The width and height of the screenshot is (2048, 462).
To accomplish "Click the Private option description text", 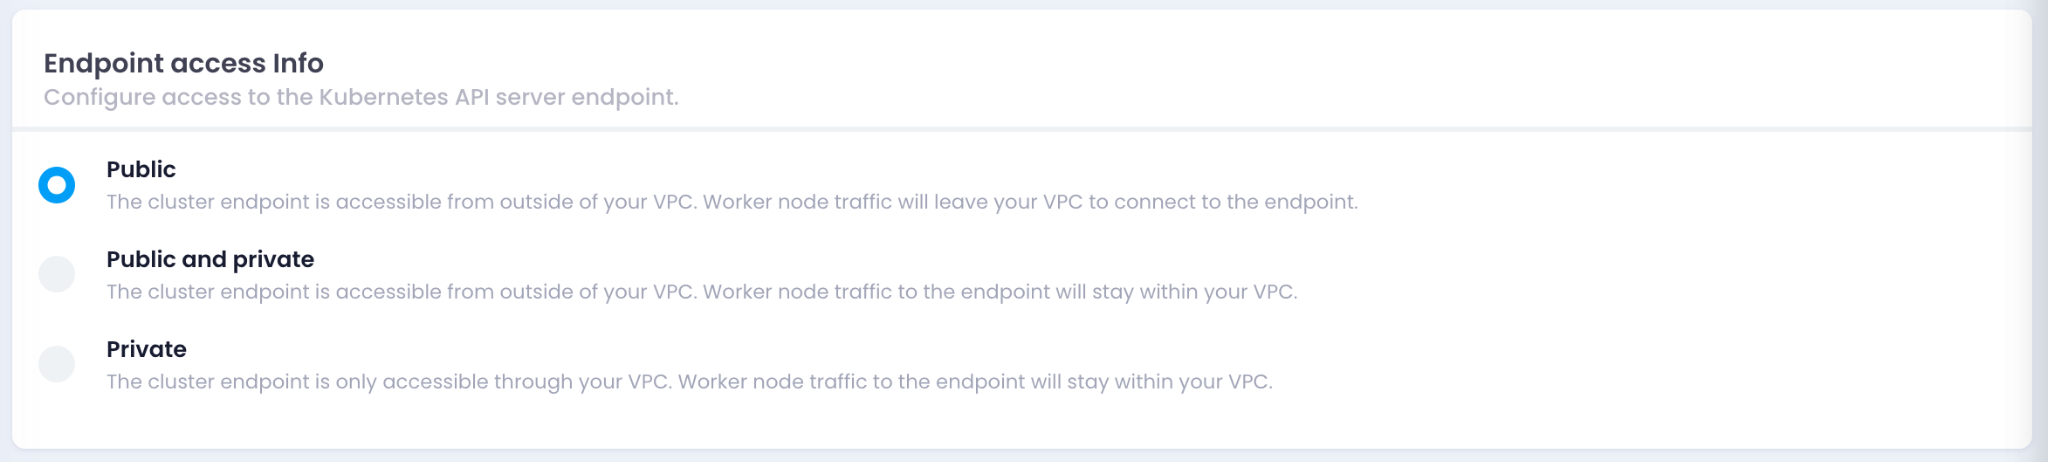I will point(689,382).
